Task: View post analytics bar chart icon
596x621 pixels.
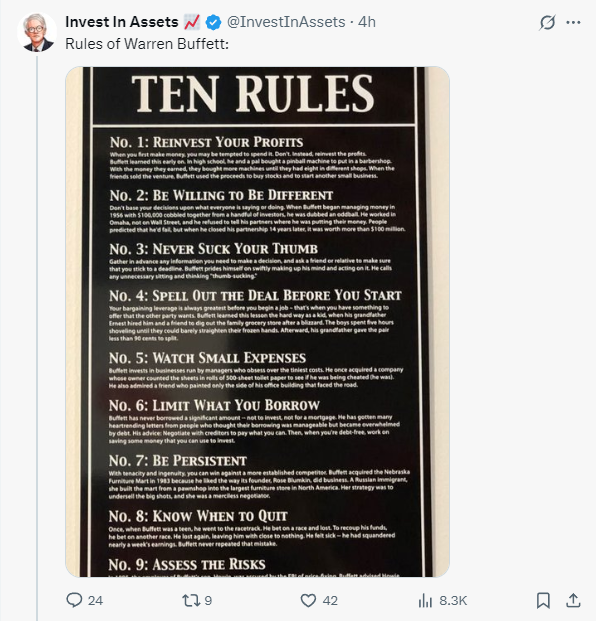Action: tap(425, 600)
